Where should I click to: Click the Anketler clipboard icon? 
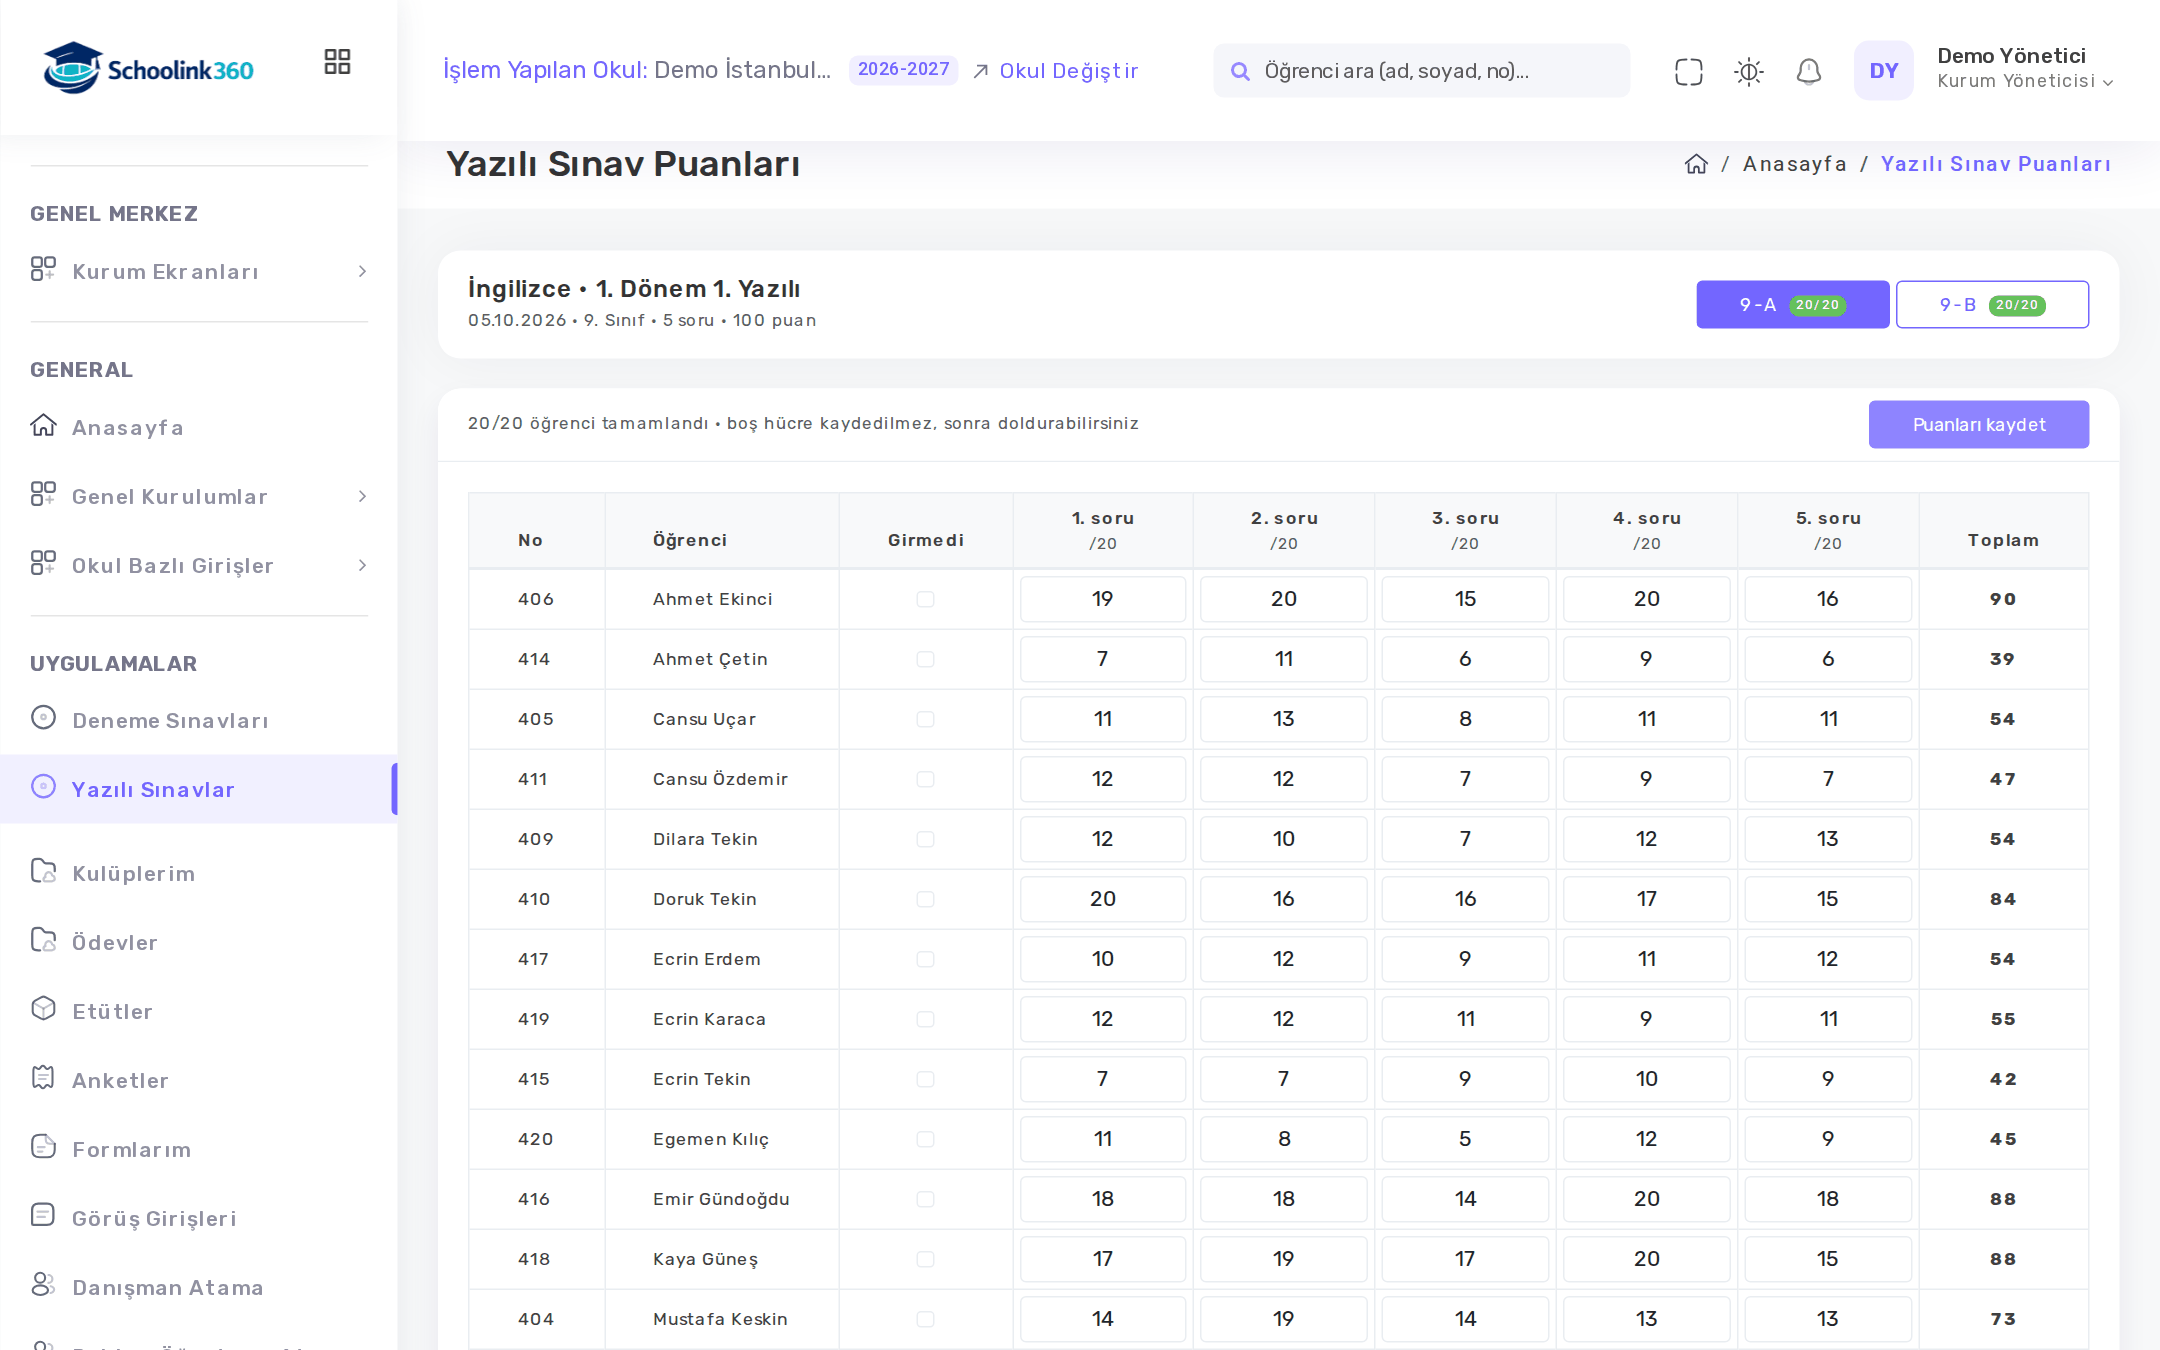click(43, 1078)
